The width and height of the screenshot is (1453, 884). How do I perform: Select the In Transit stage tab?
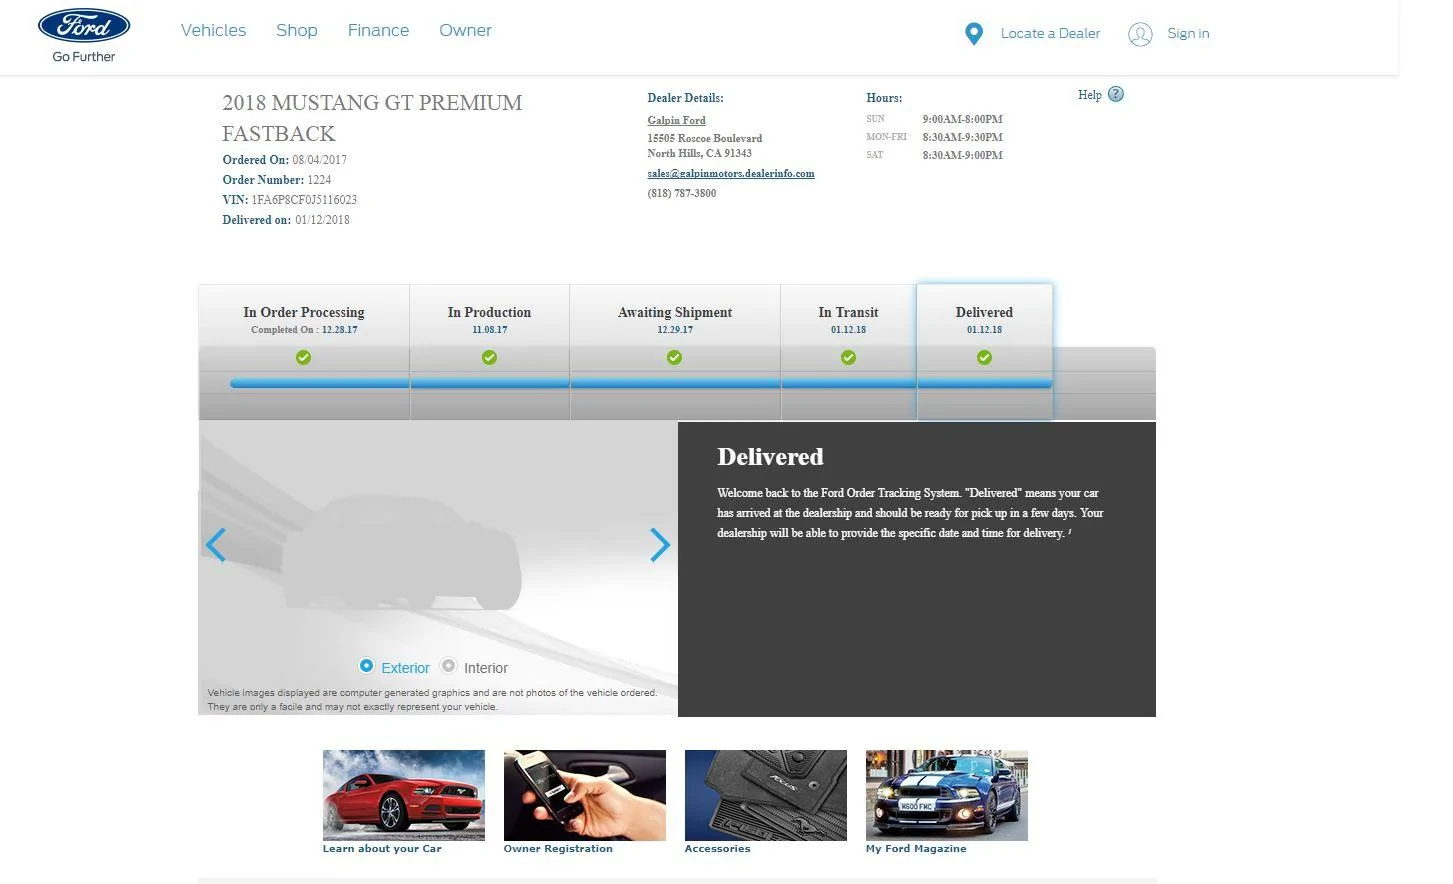(849, 352)
